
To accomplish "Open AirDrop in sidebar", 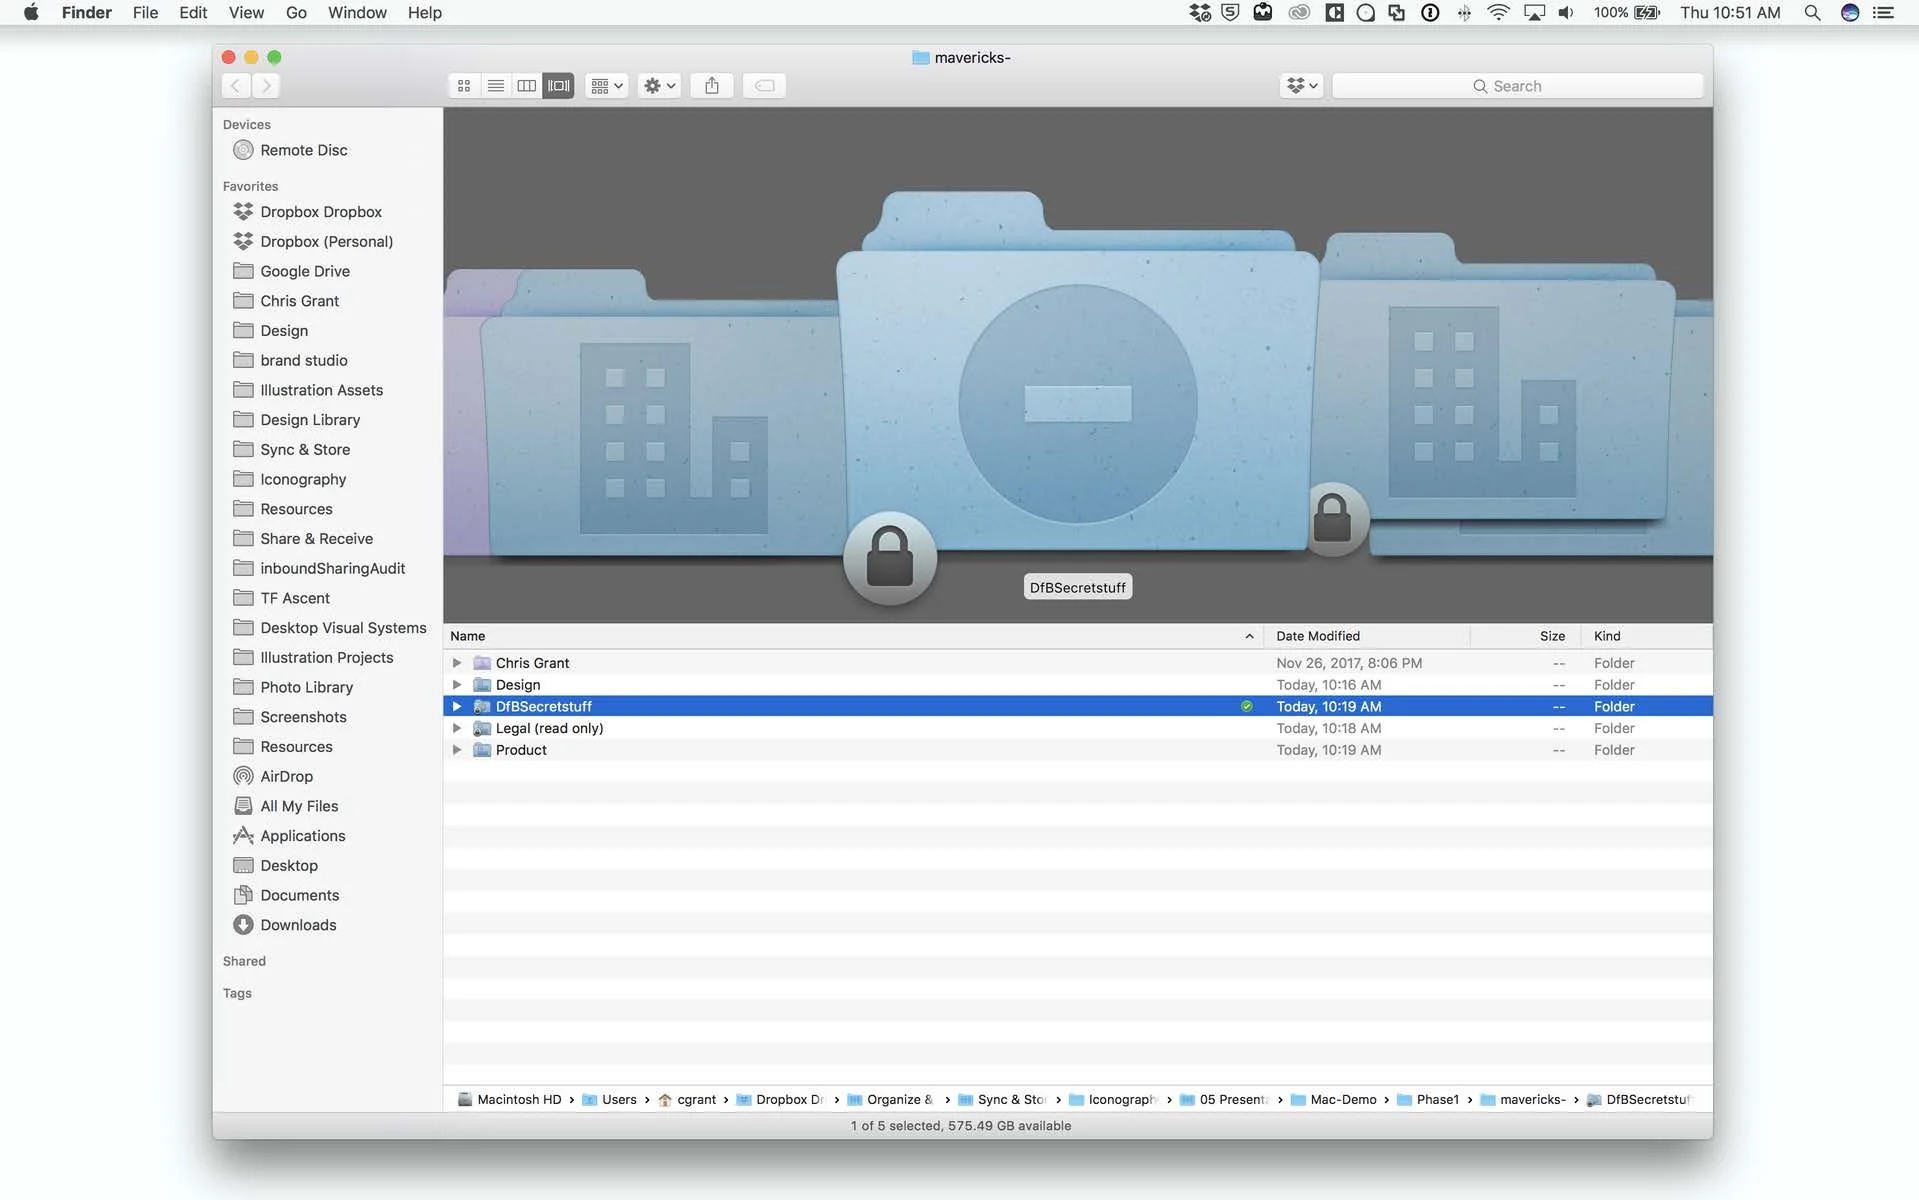I will [286, 776].
